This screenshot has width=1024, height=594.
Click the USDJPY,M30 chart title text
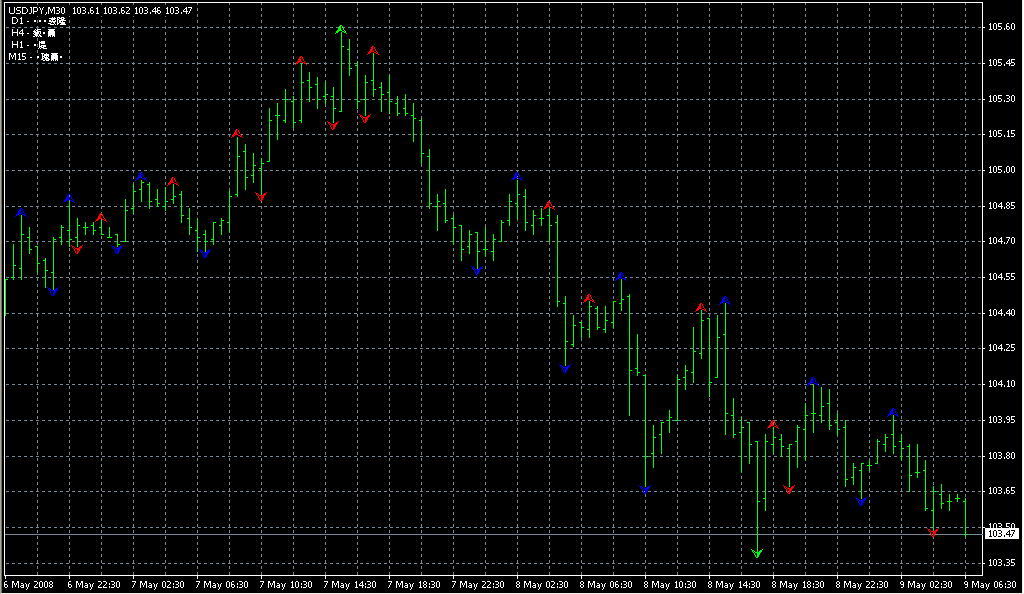pyautogui.click(x=37, y=10)
